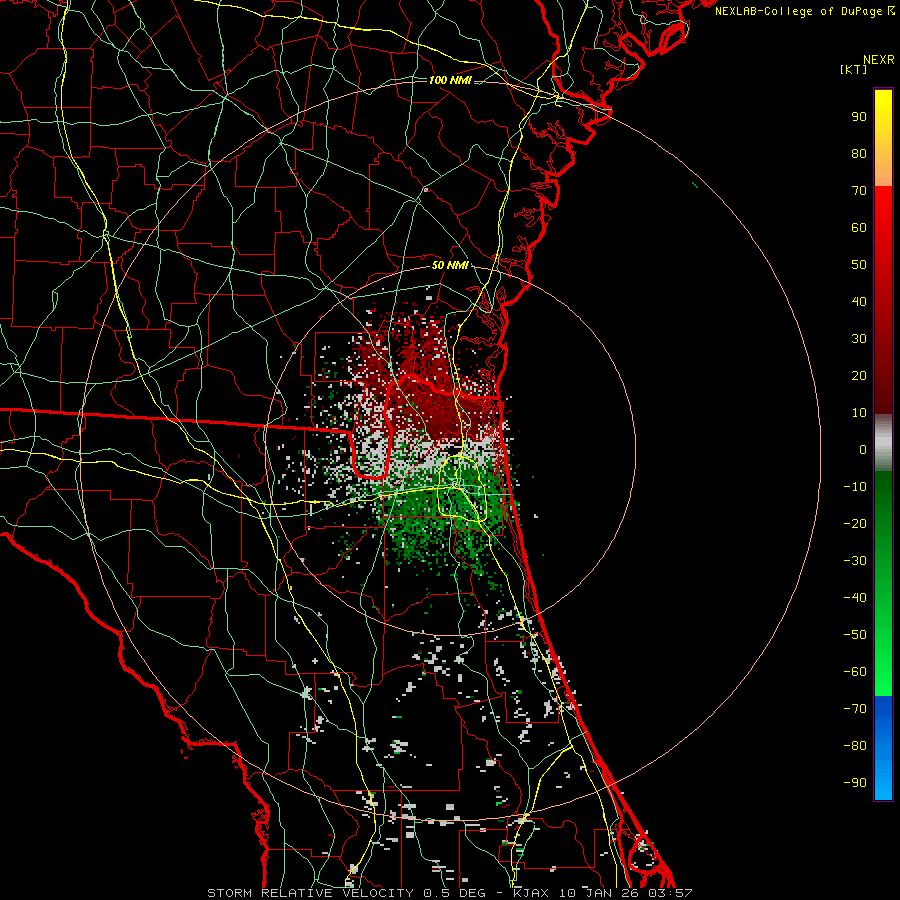Viewport: 900px width, 900px height.
Task: Click the 90 value on the velocity scale
Action: pos(859,117)
